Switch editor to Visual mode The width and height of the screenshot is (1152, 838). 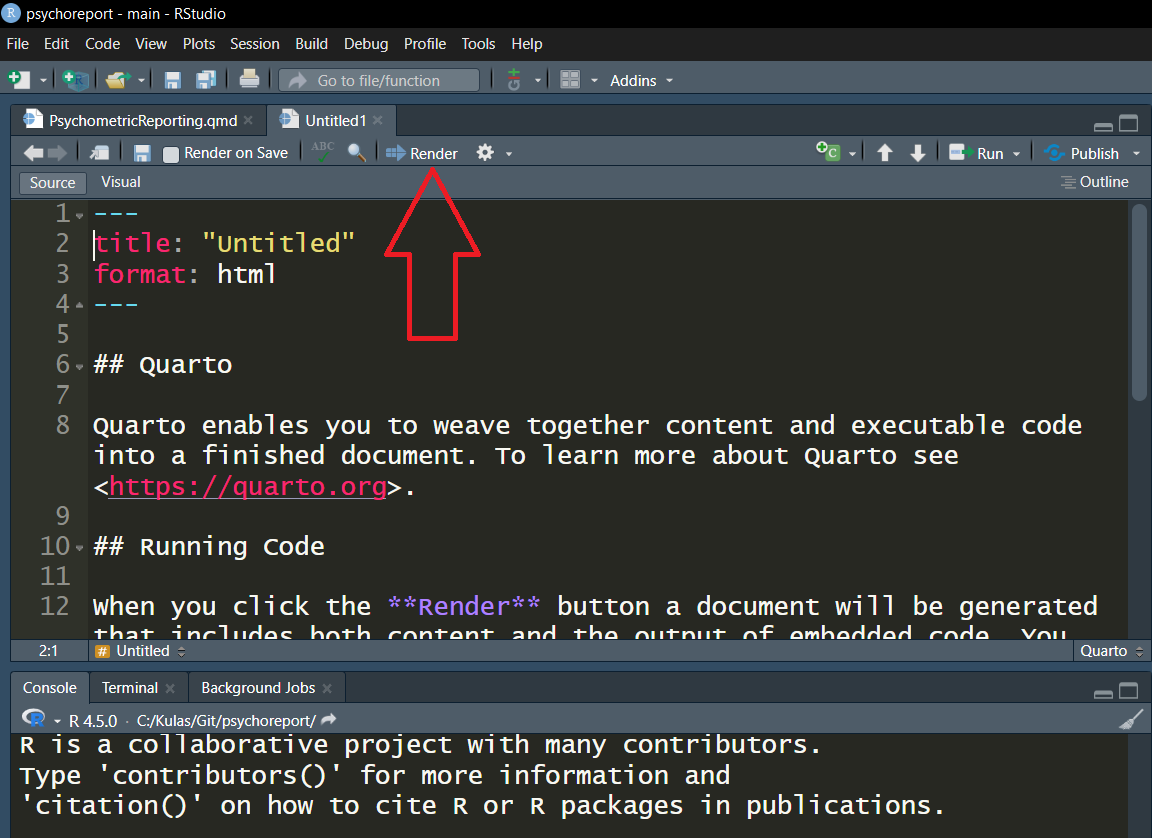pos(121,182)
